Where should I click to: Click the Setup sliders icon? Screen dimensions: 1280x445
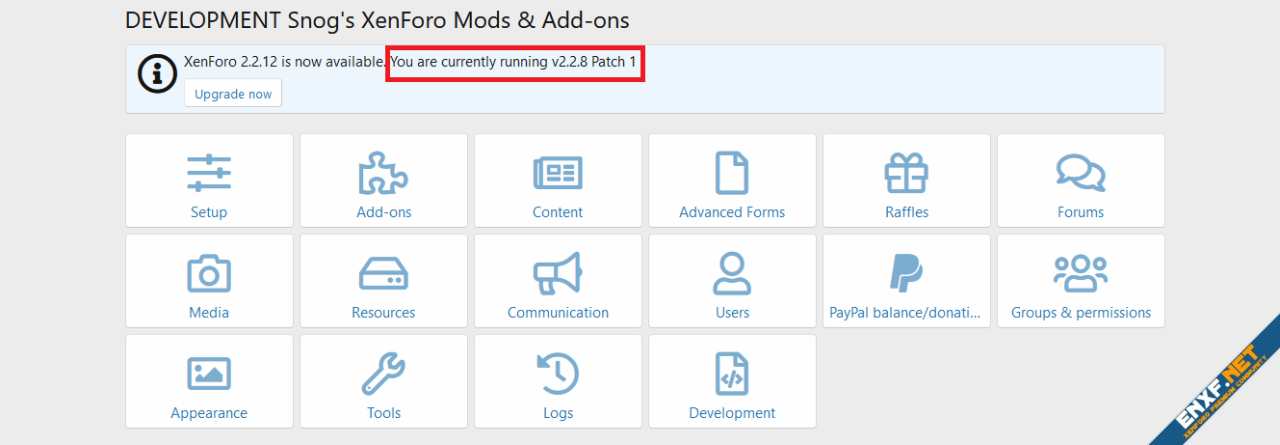[209, 173]
